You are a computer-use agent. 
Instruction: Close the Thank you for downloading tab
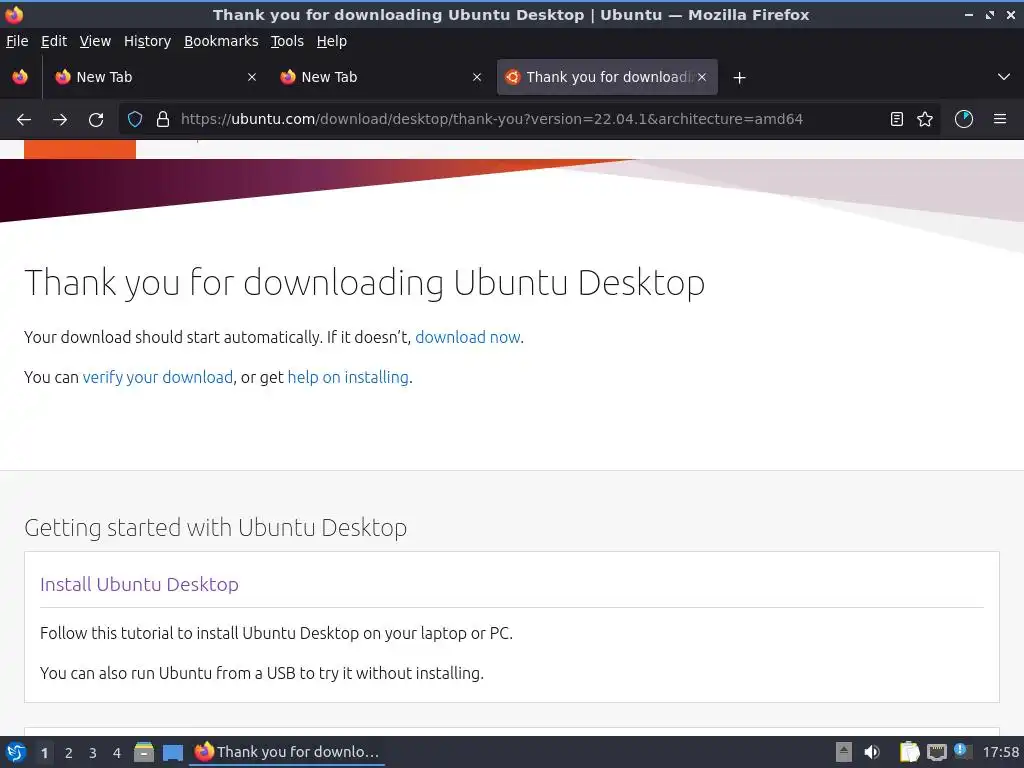(701, 77)
